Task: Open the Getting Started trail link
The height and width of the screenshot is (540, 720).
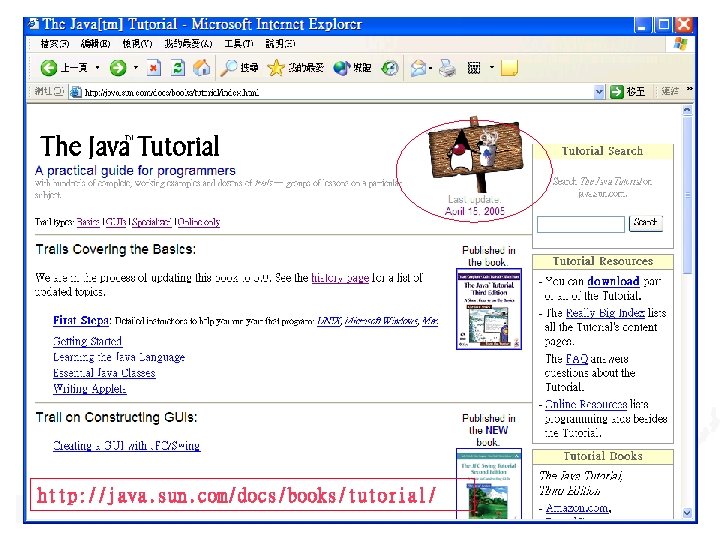Action: pyautogui.click(x=87, y=341)
